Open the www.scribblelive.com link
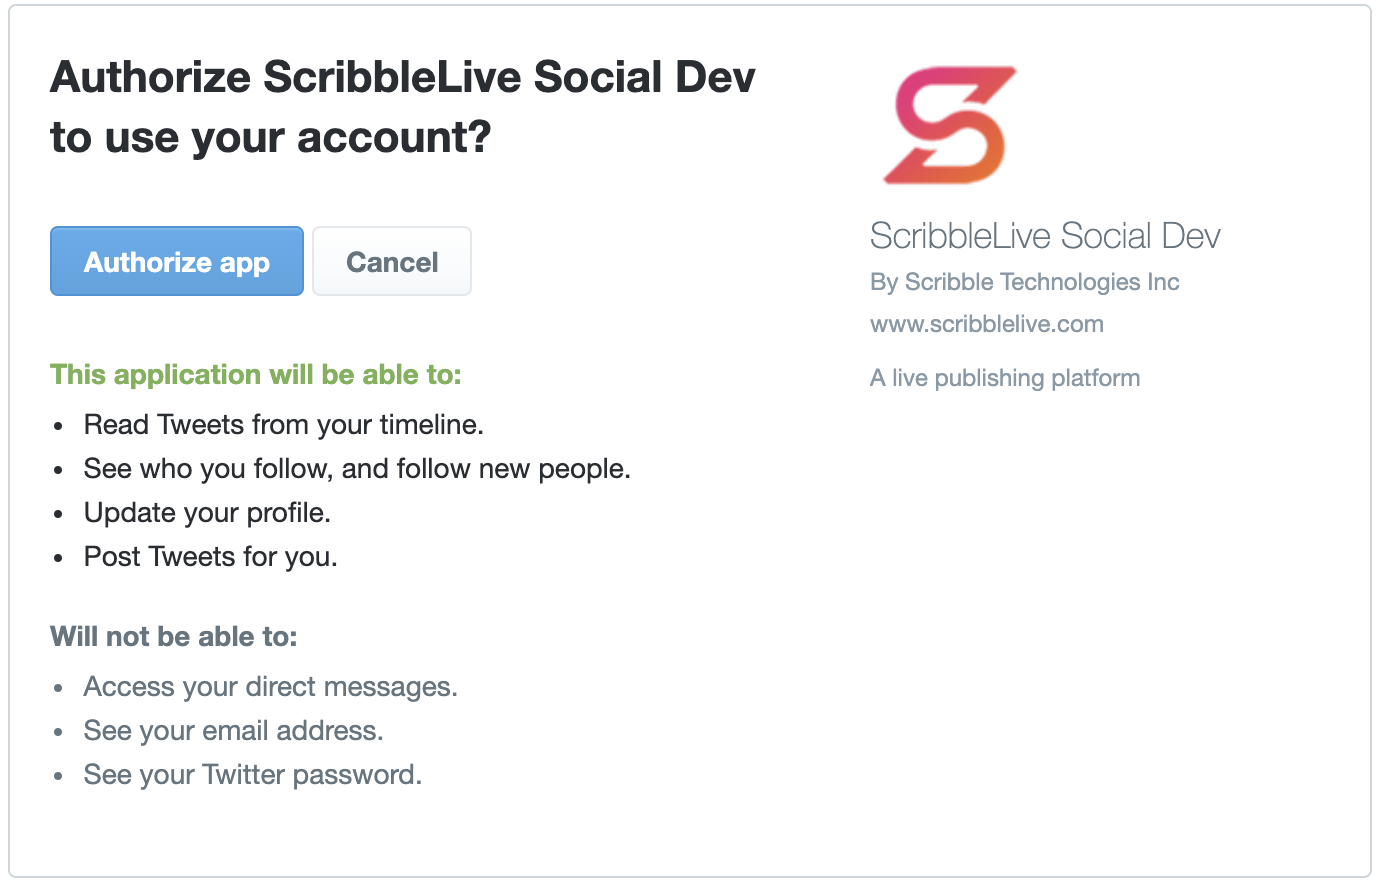1380x888 pixels. click(987, 324)
